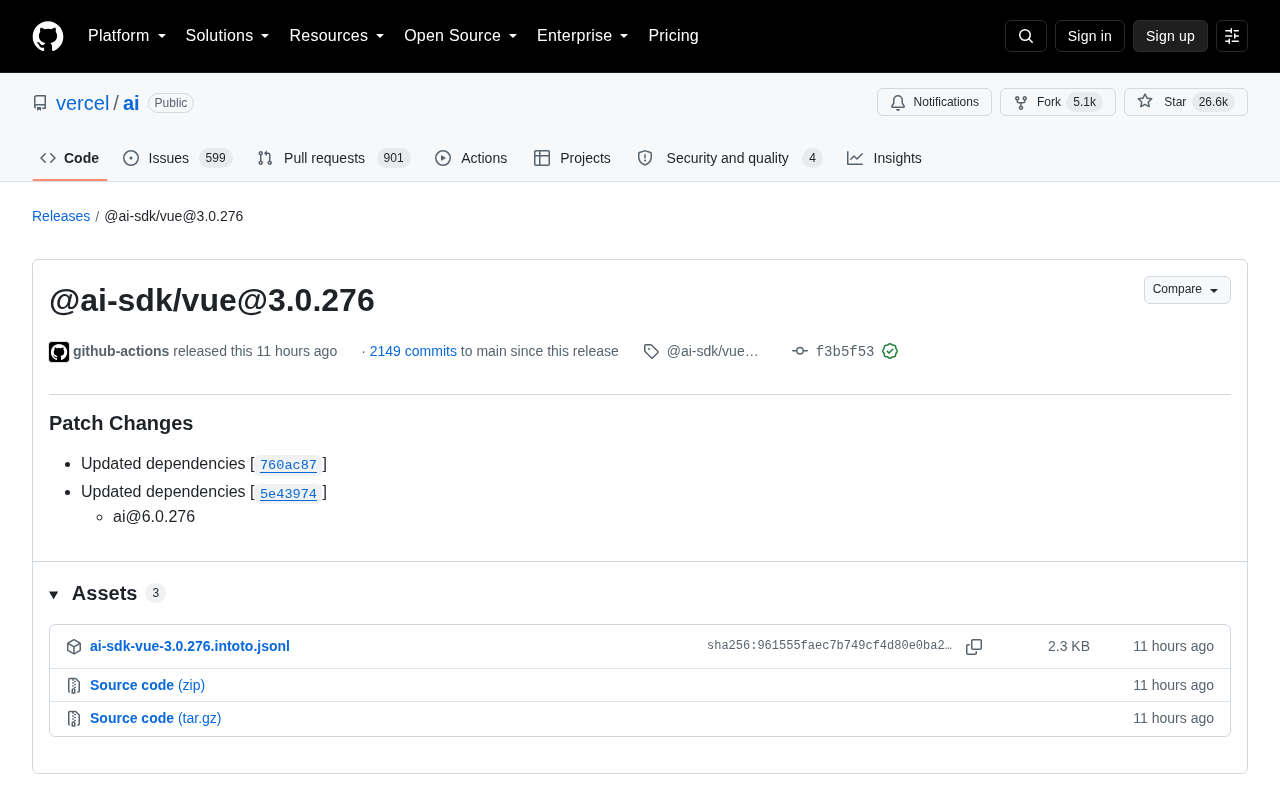The width and height of the screenshot is (1280, 800).
Task: Expand the Platform menu
Action: (127, 36)
